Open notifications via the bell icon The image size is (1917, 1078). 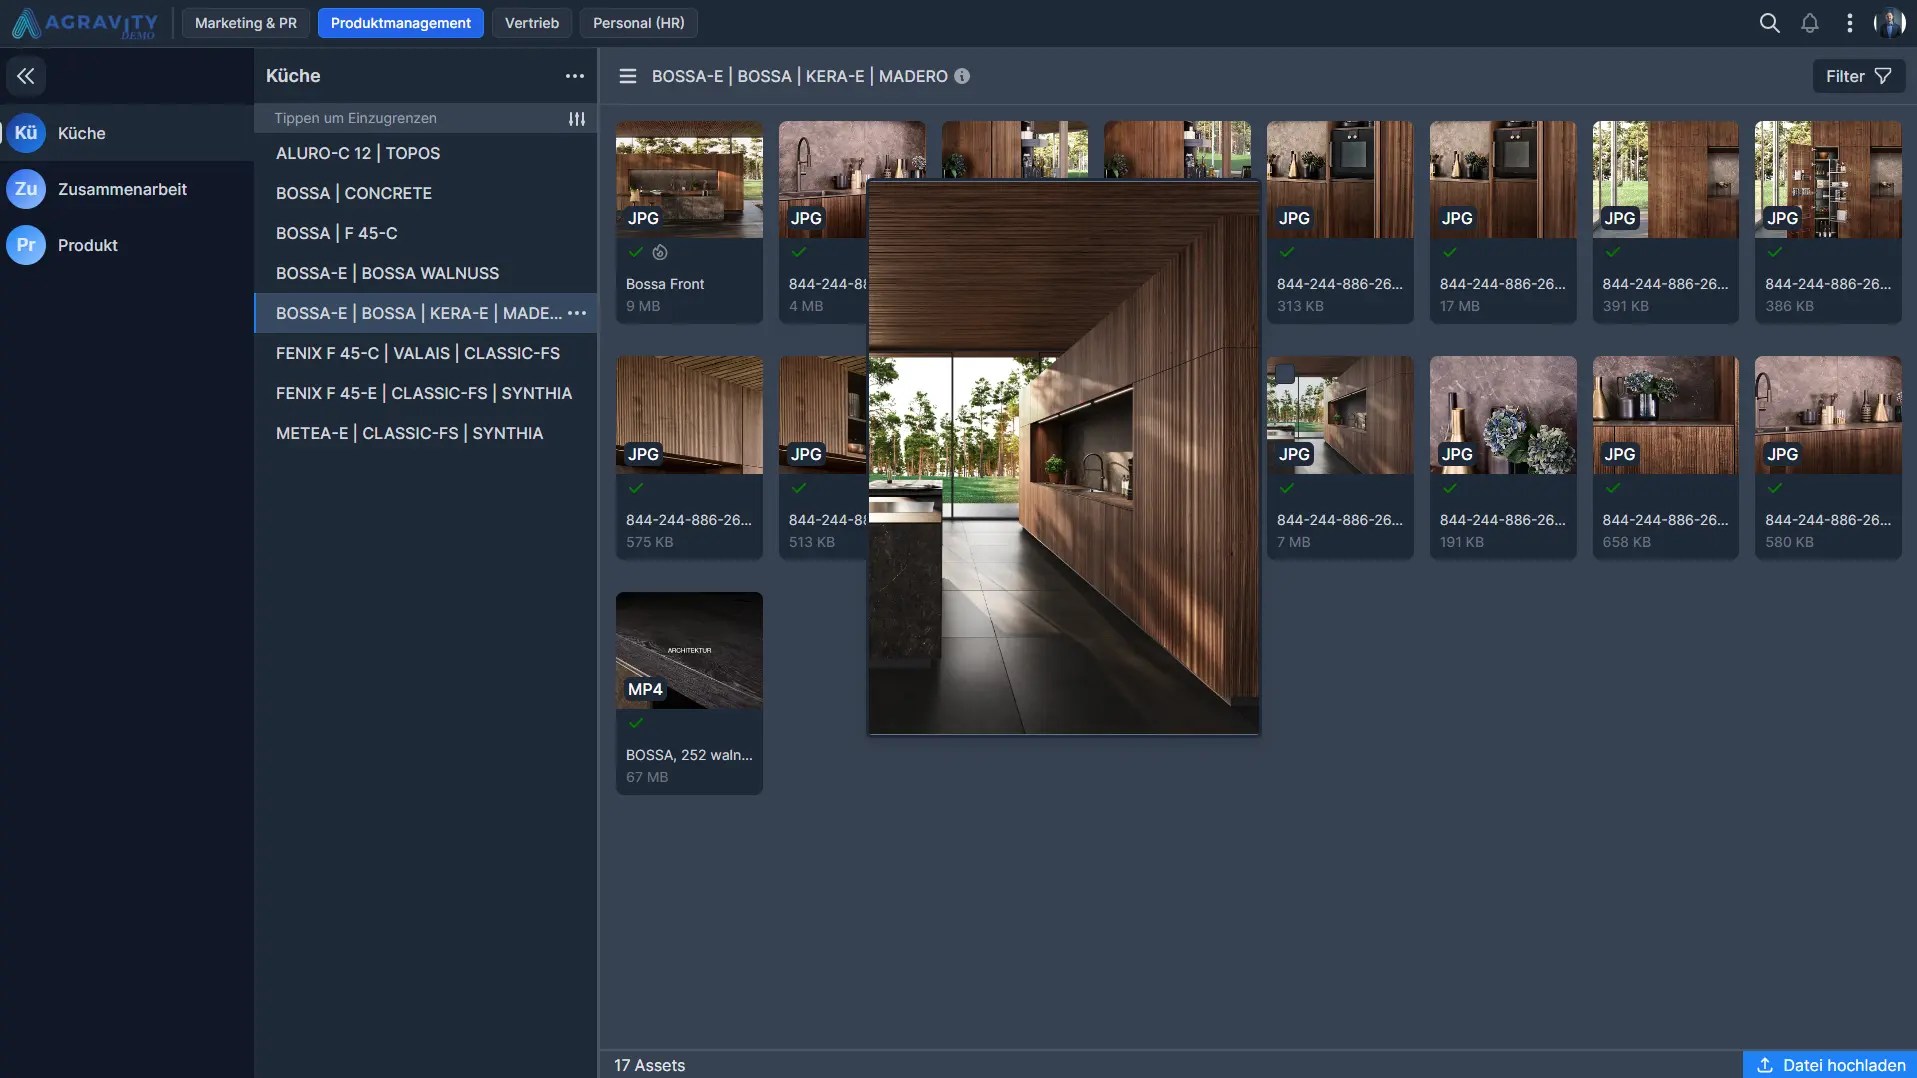[x=1809, y=22]
